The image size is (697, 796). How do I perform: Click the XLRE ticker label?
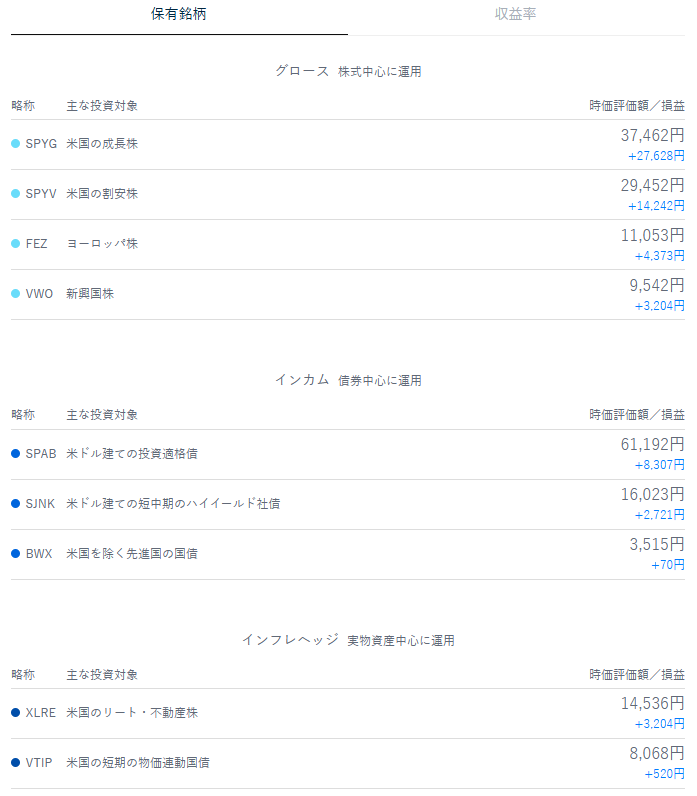(41, 713)
